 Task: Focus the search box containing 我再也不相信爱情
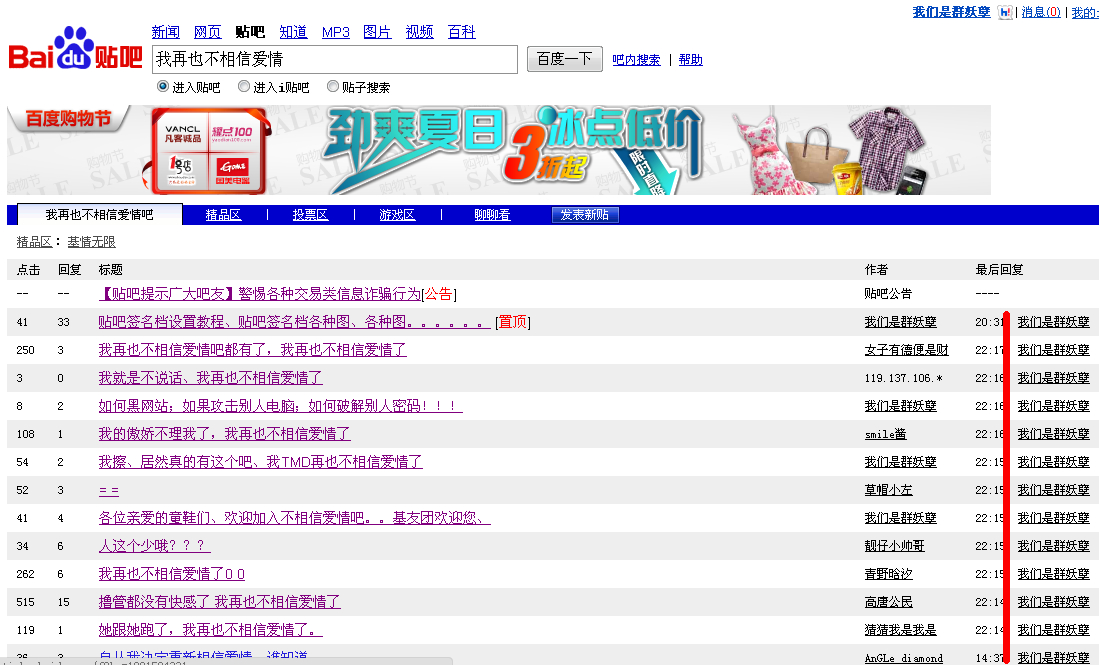pos(335,60)
